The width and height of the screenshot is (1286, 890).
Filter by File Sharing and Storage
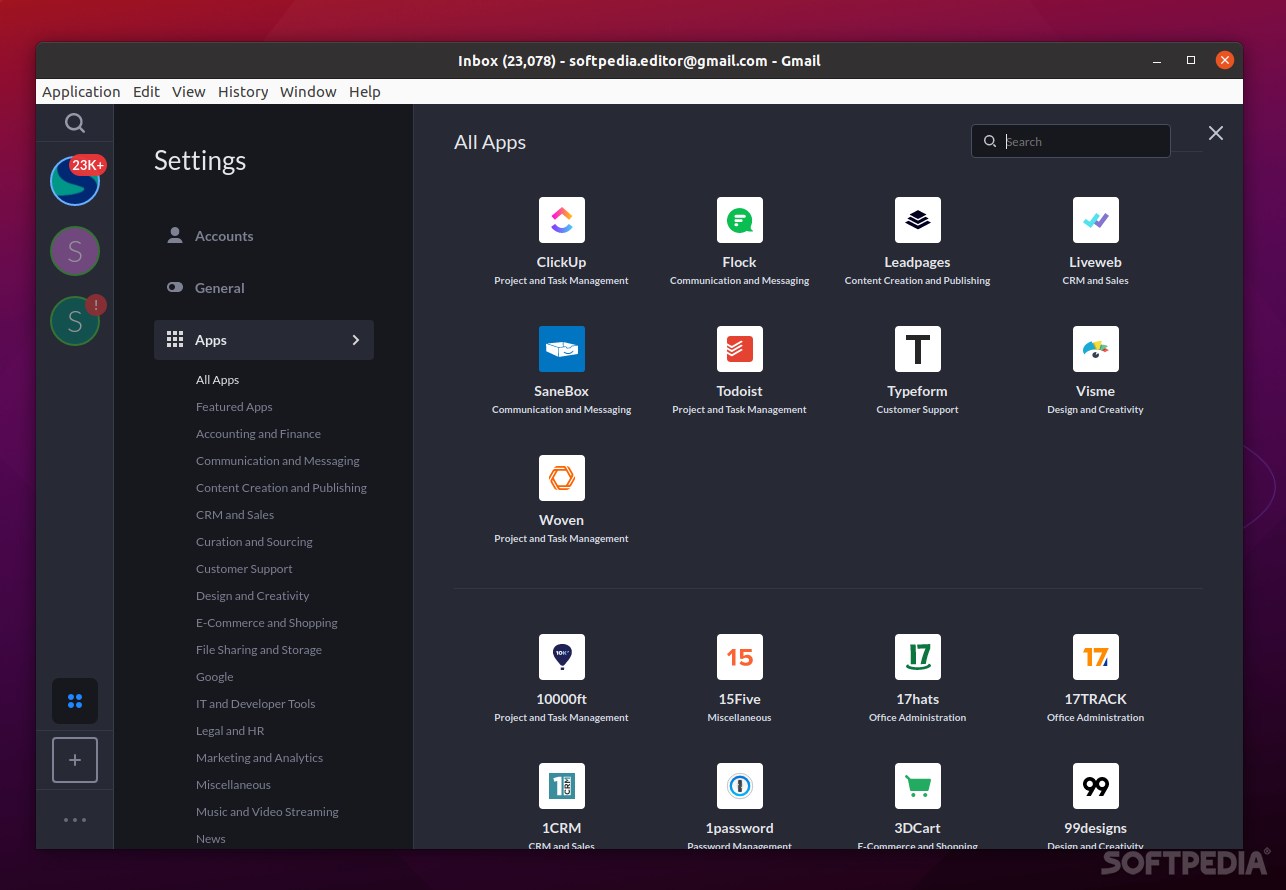point(259,650)
